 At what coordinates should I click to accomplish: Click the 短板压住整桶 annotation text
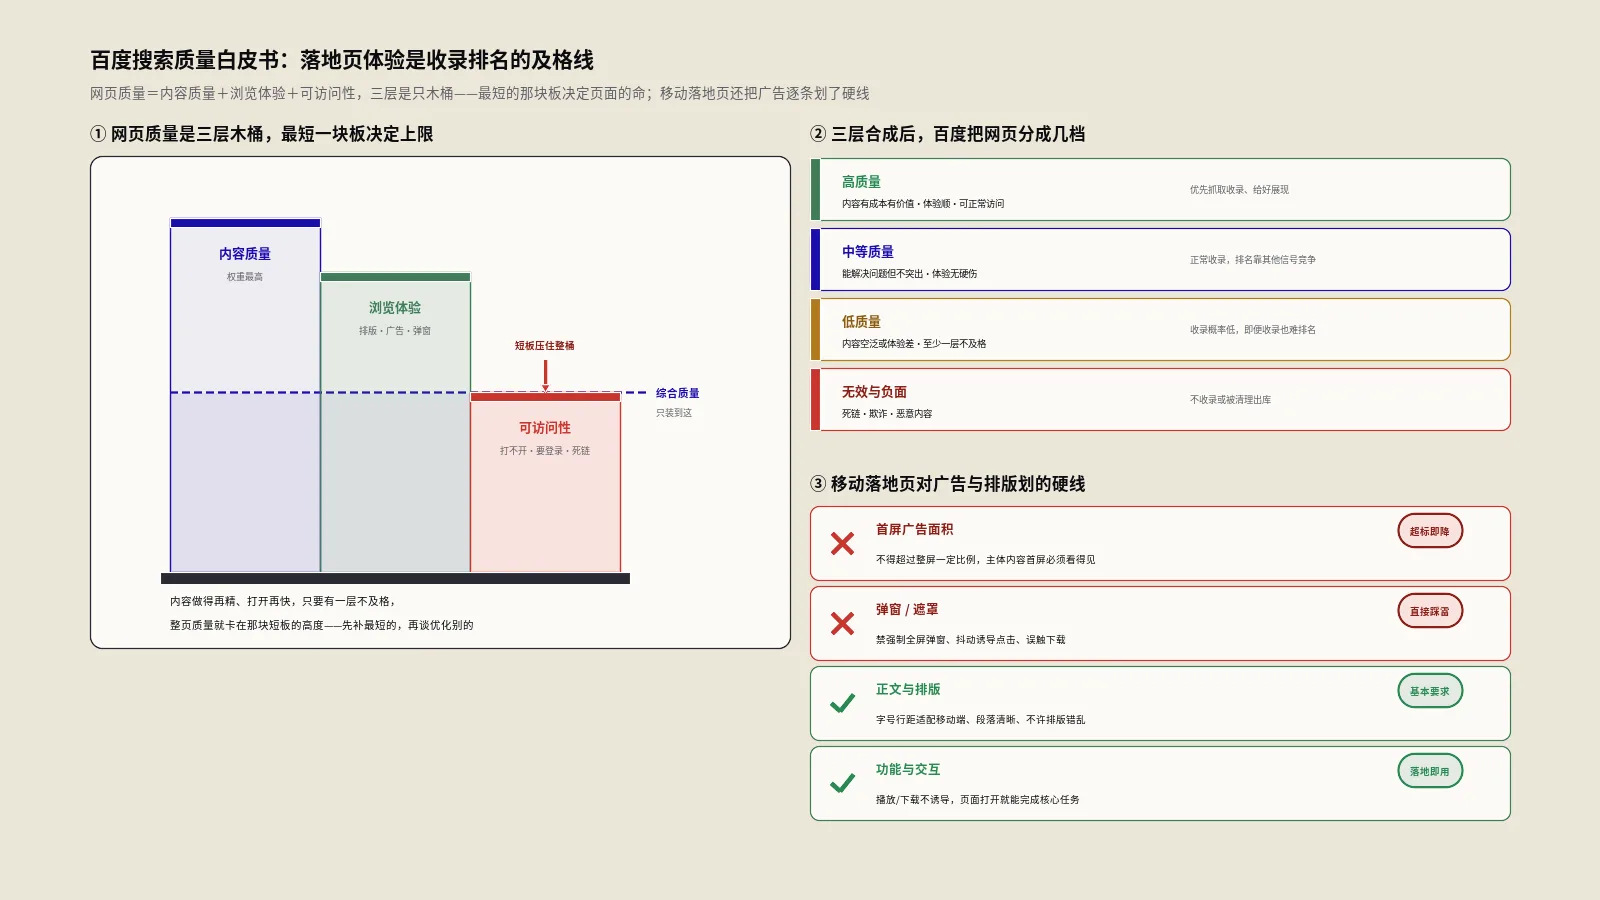545,346
